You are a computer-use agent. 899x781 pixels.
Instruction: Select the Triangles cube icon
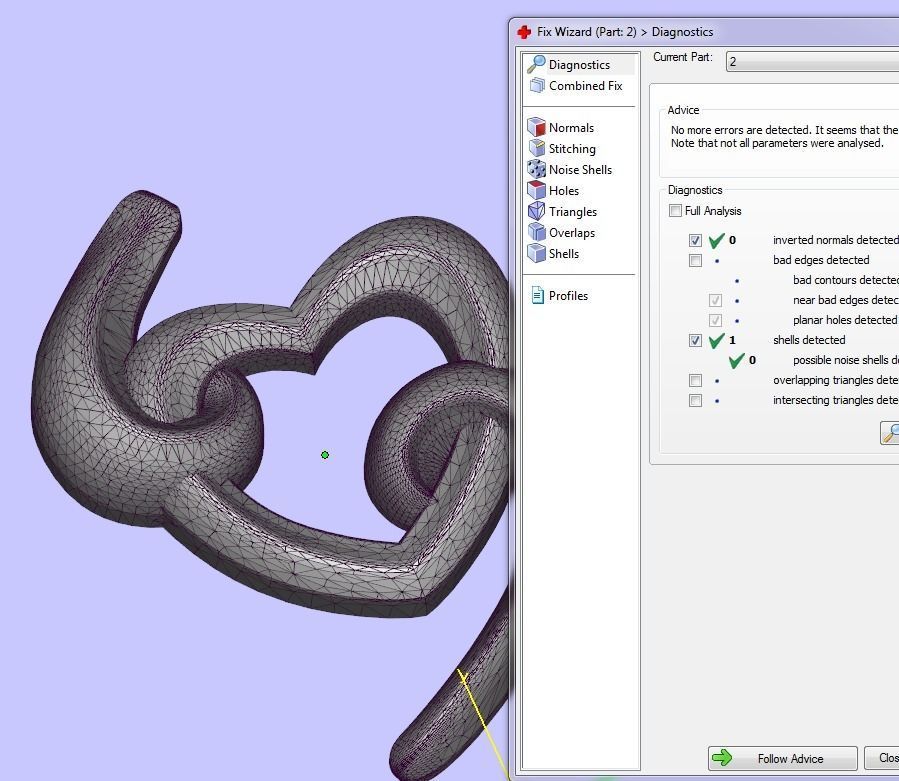[x=536, y=211]
